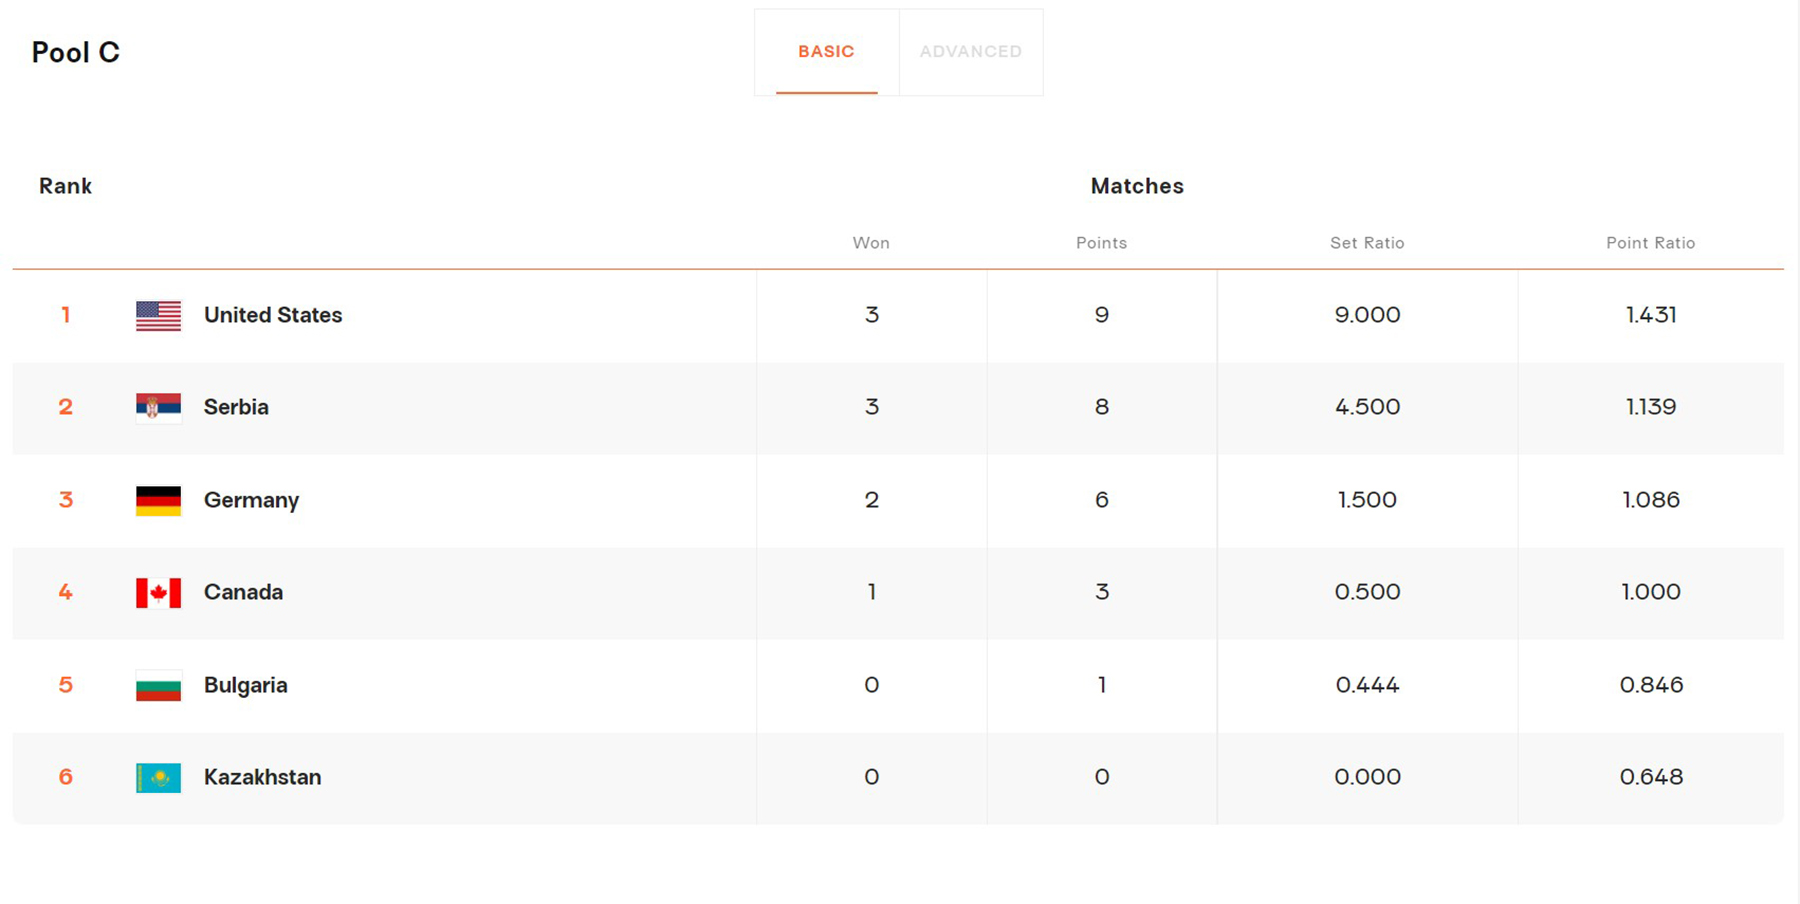Click the Points column header
The image size is (1800, 904).
point(1101,243)
